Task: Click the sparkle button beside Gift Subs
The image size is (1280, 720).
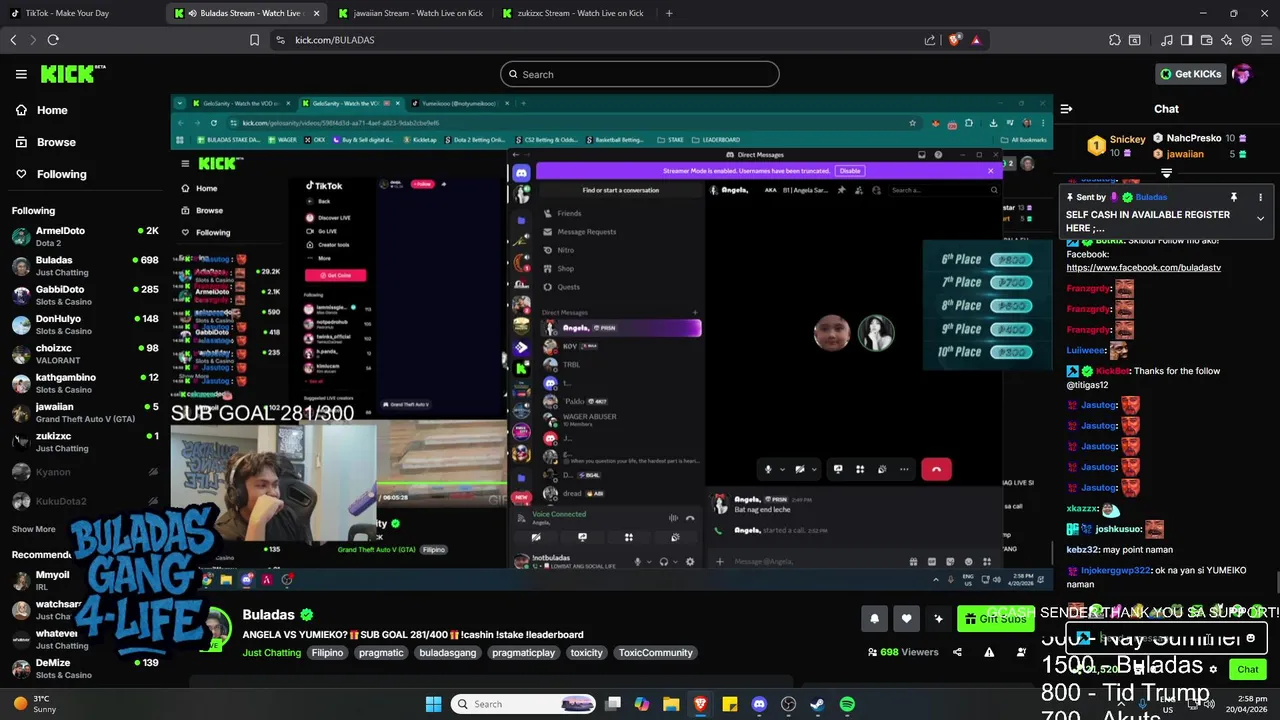Action: coord(938,619)
